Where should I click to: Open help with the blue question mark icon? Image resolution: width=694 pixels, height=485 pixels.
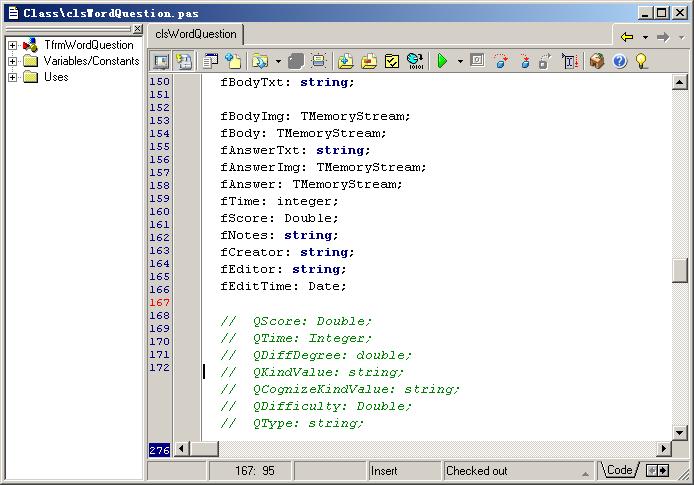pos(619,62)
